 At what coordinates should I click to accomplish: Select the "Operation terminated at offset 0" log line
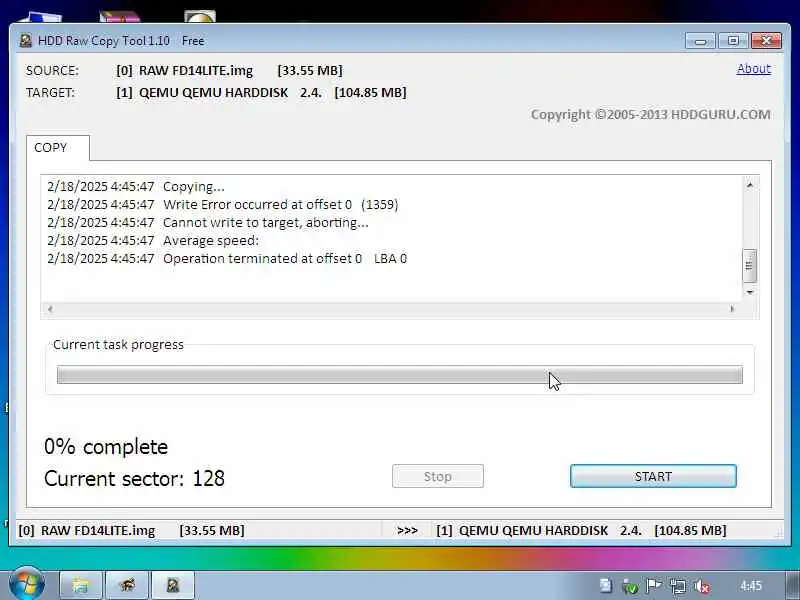point(227,258)
